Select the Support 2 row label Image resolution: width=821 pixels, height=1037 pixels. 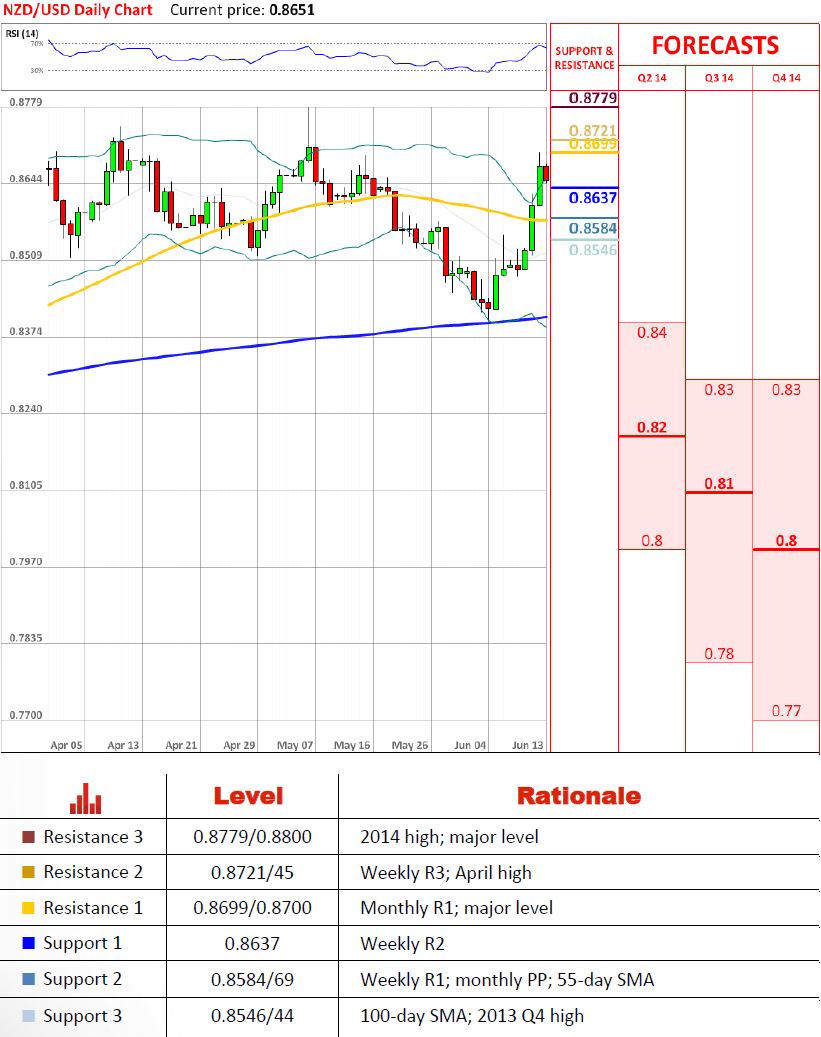point(83,979)
